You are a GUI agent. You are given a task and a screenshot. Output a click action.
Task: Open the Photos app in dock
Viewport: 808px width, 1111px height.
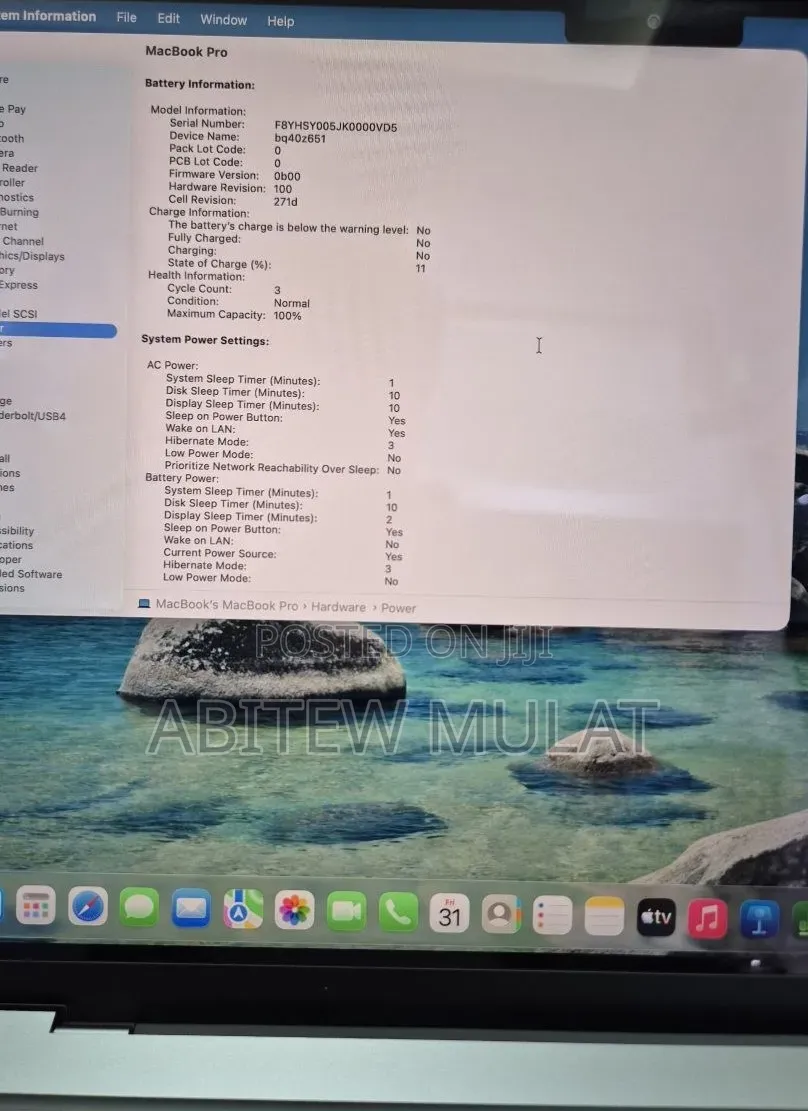click(294, 910)
